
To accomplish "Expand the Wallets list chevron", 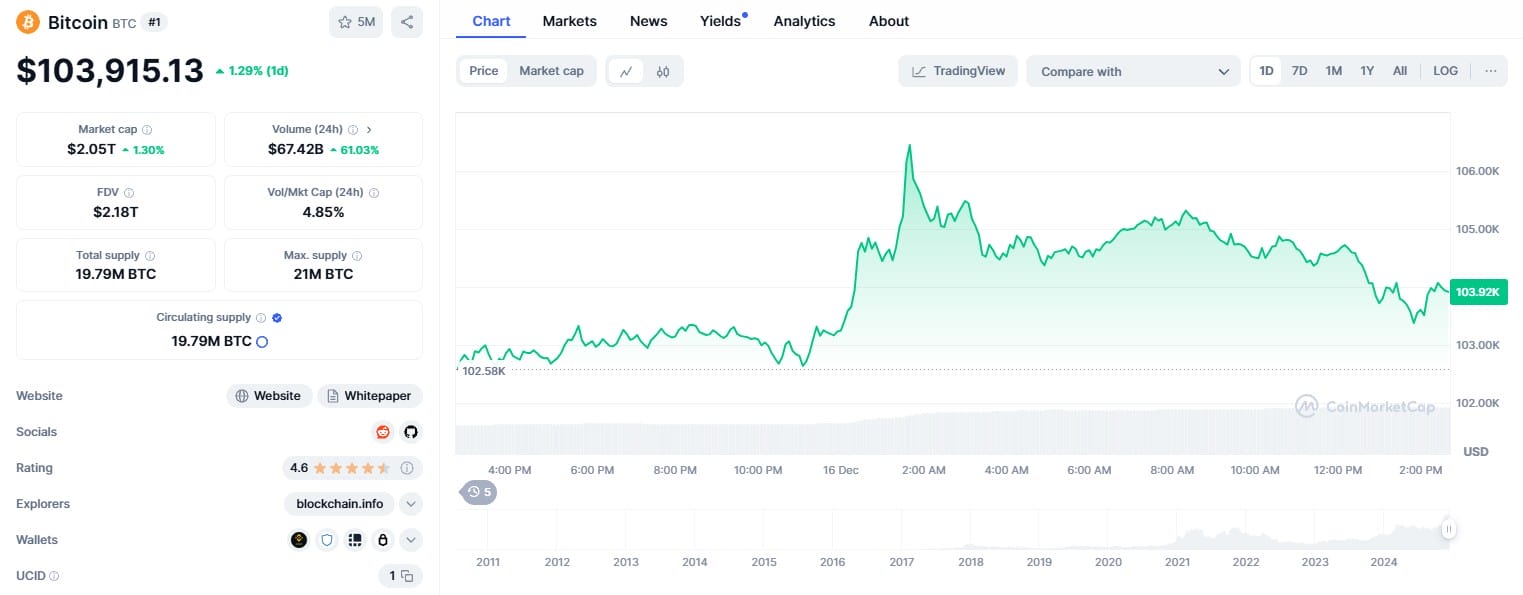I will 410,540.
